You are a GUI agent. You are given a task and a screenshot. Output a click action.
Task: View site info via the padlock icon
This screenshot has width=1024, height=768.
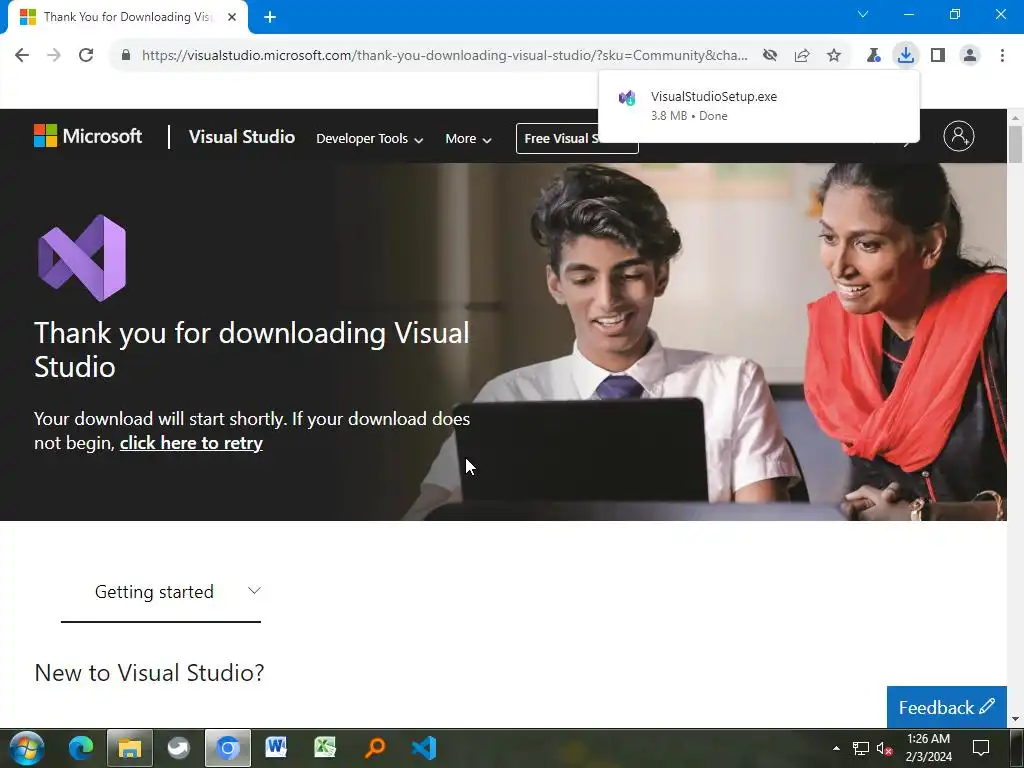click(x=126, y=55)
